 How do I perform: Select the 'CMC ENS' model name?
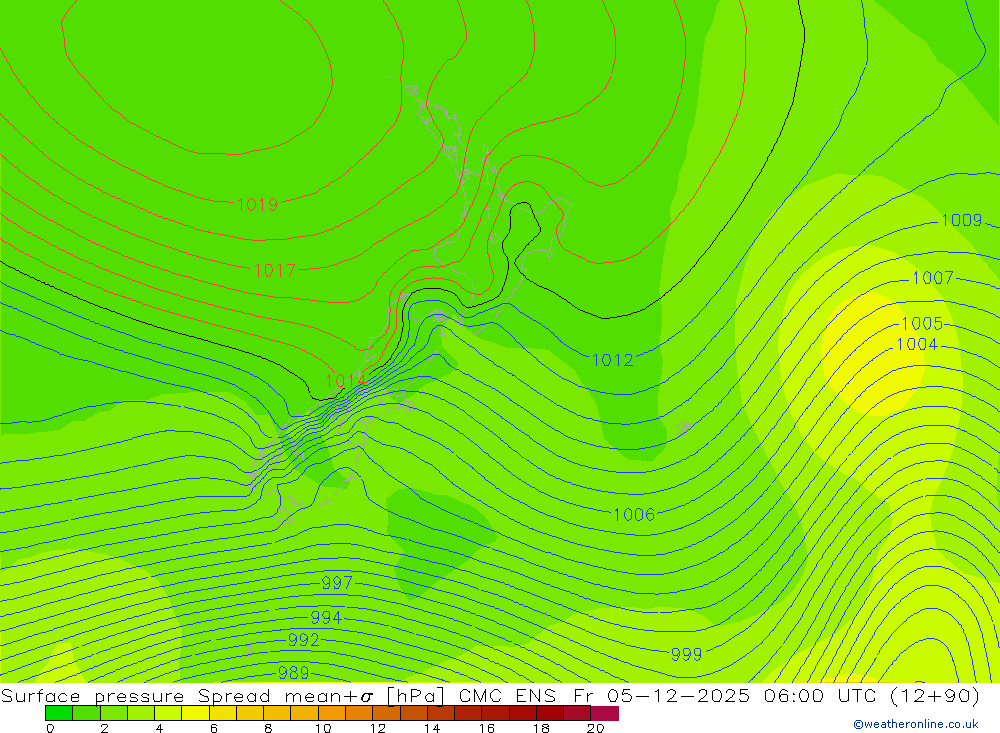point(507,695)
